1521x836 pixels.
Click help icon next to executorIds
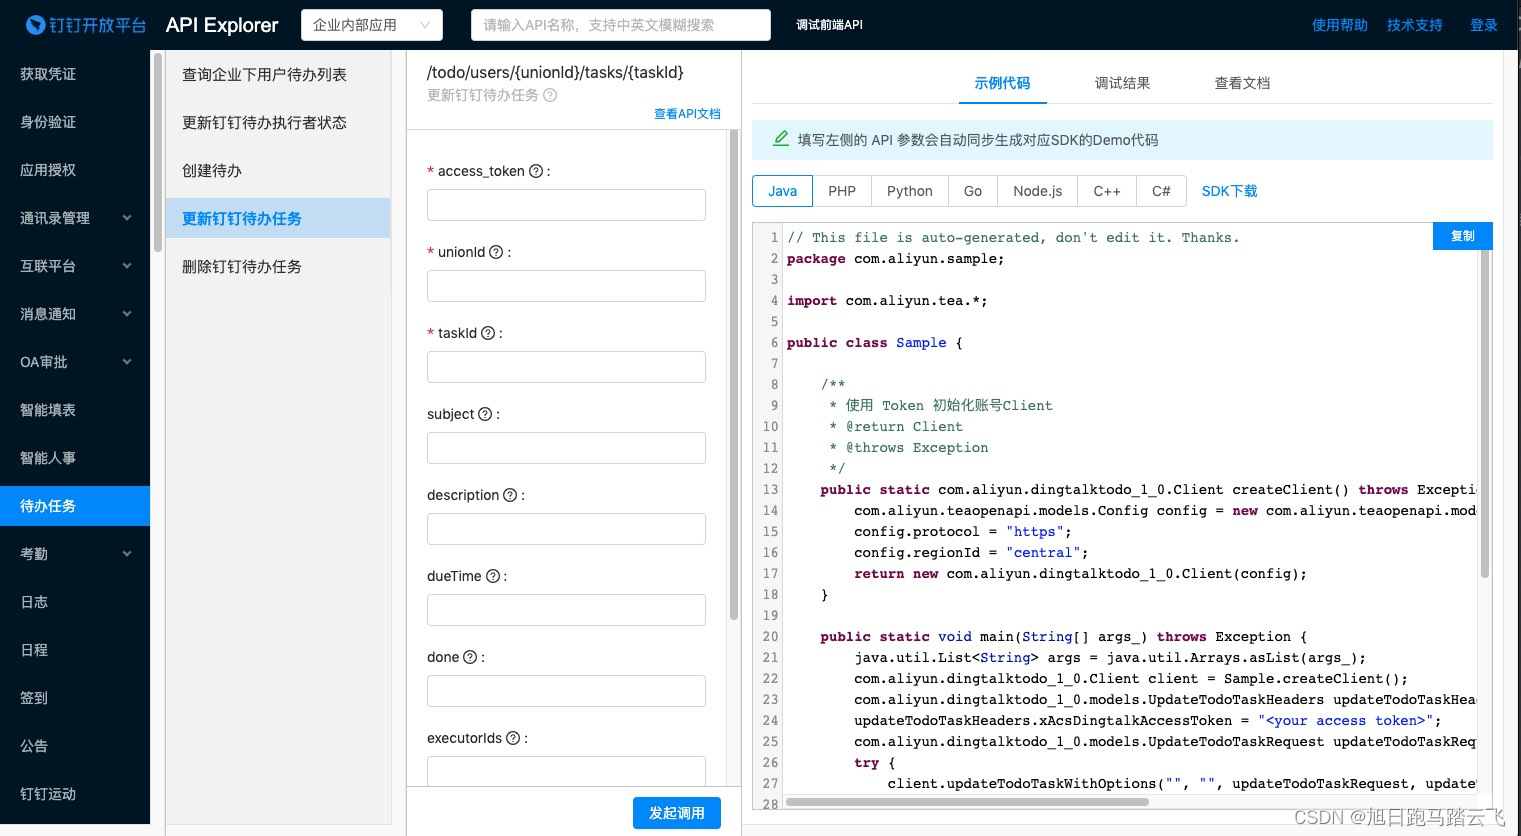(x=513, y=738)
